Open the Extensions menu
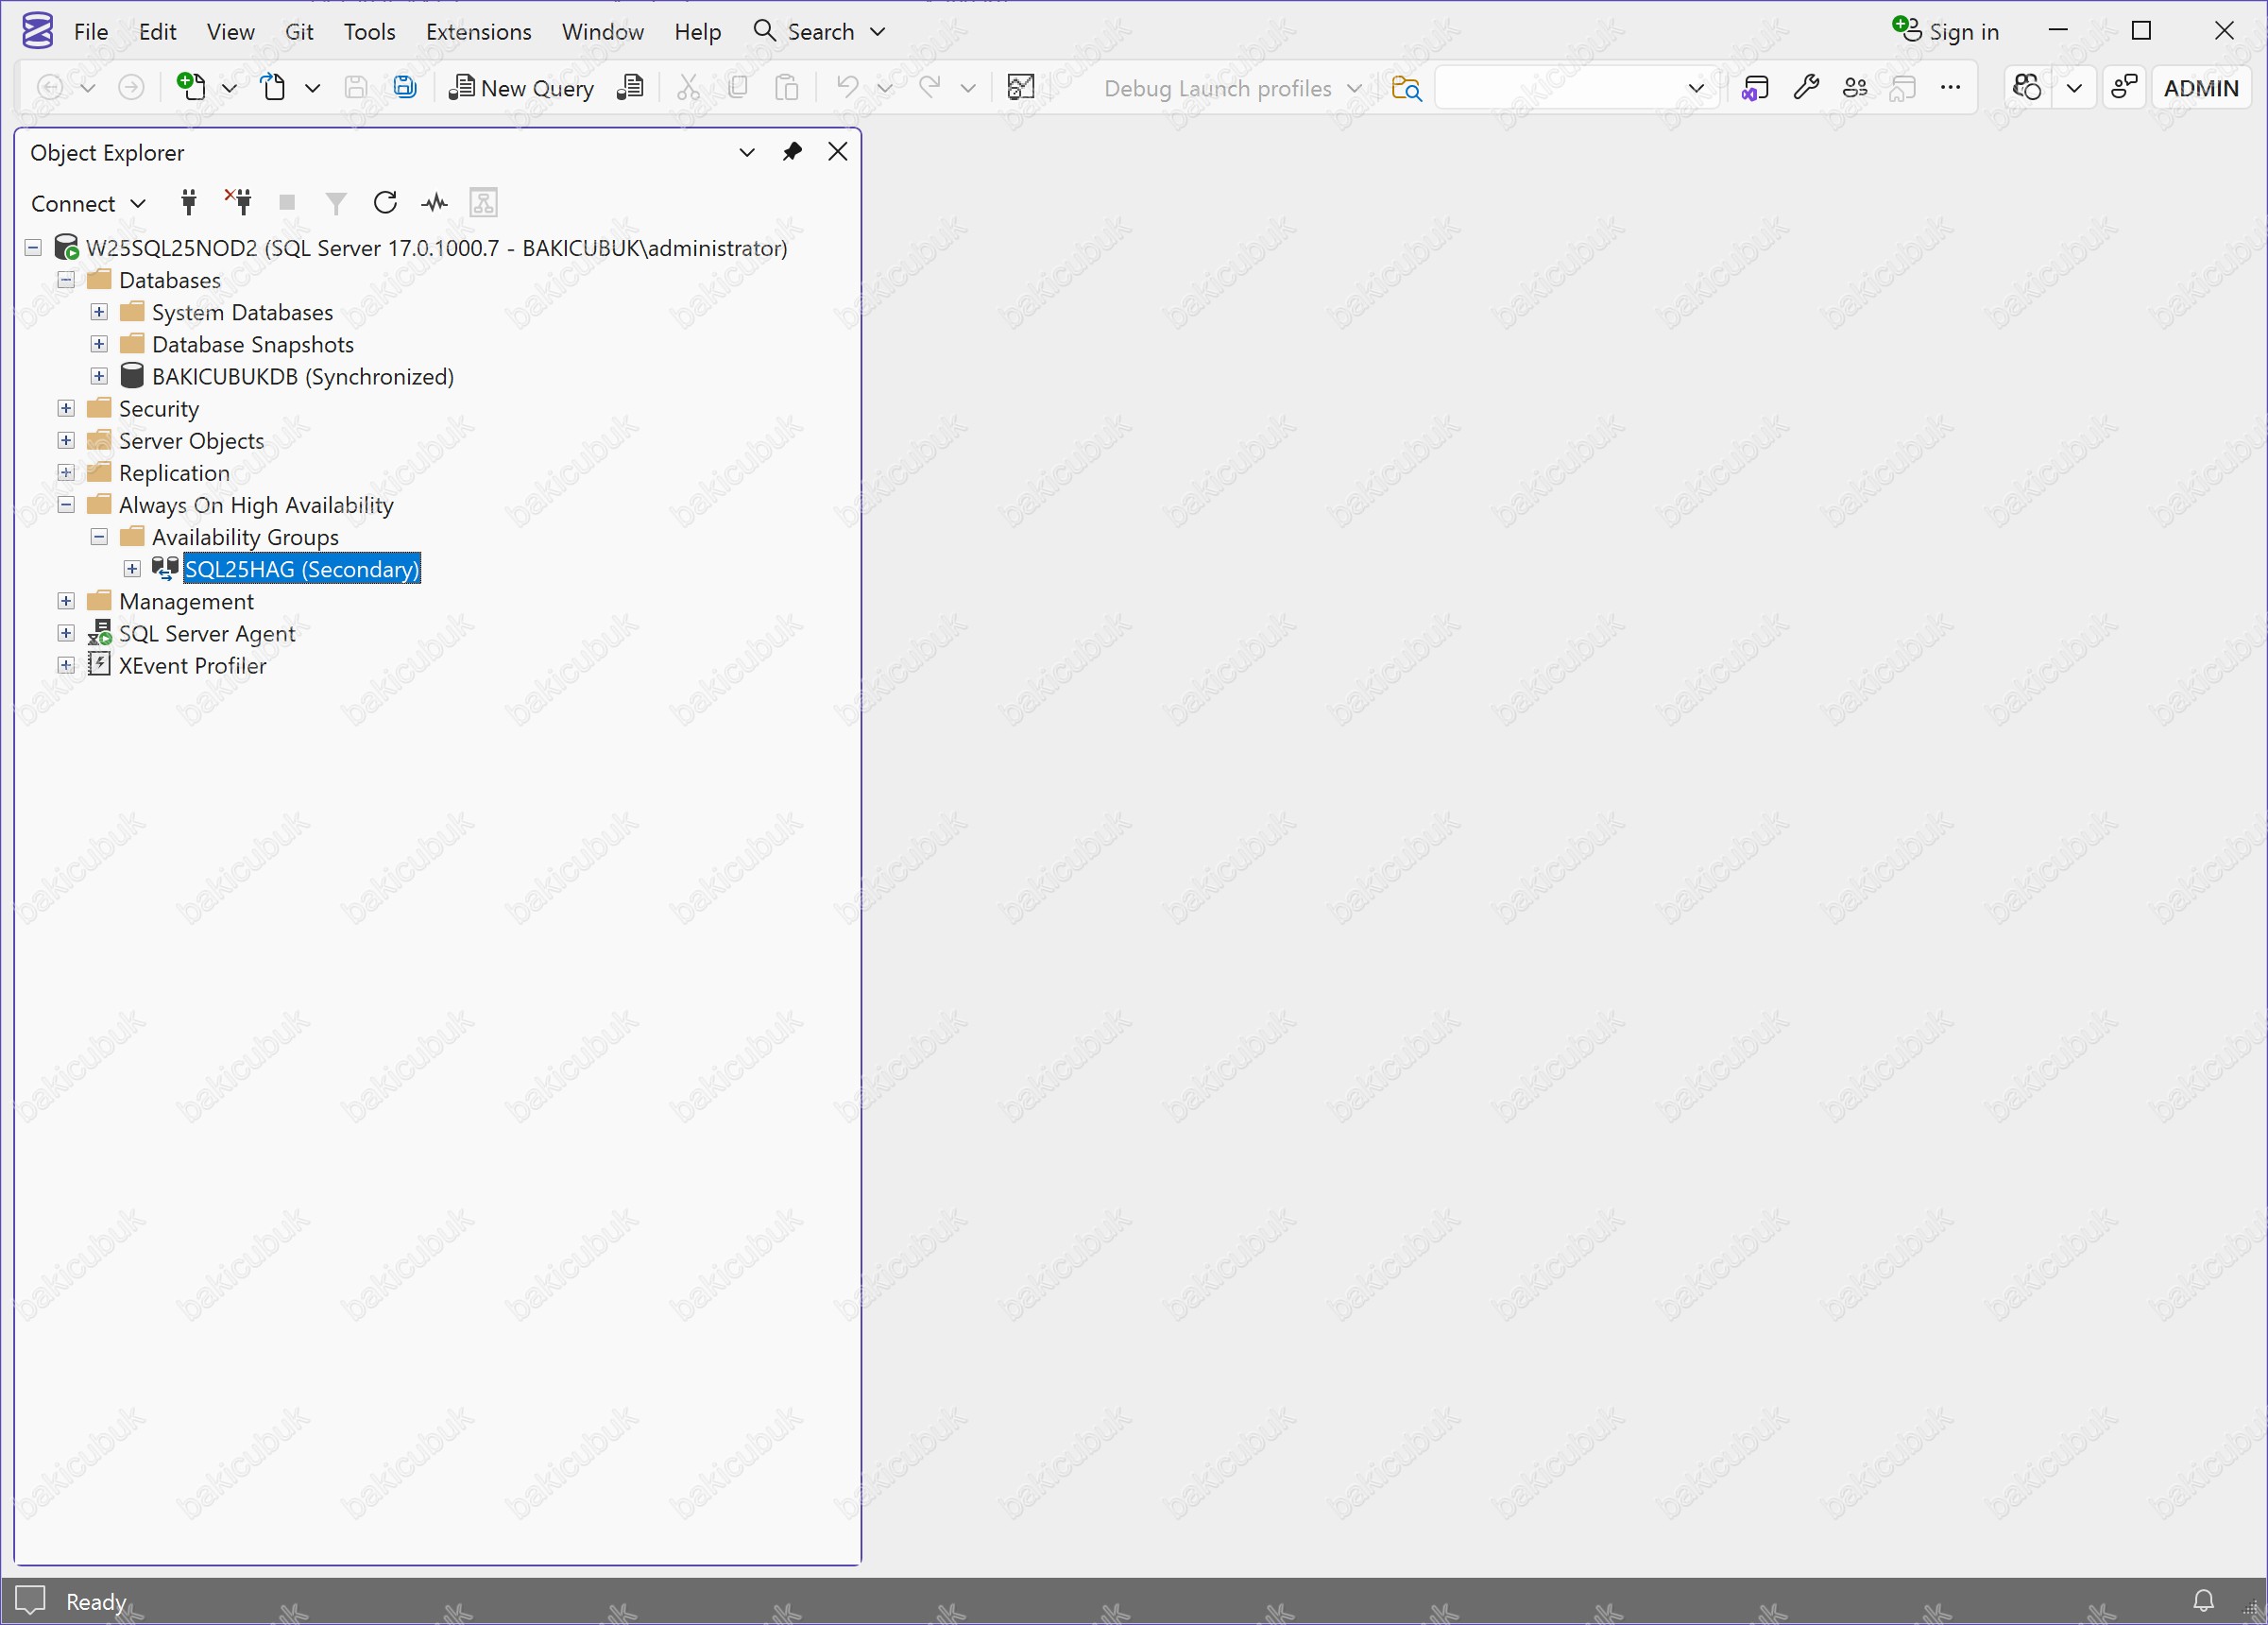The width and height of the screenshot is (2268, 1625). point(478,32)
